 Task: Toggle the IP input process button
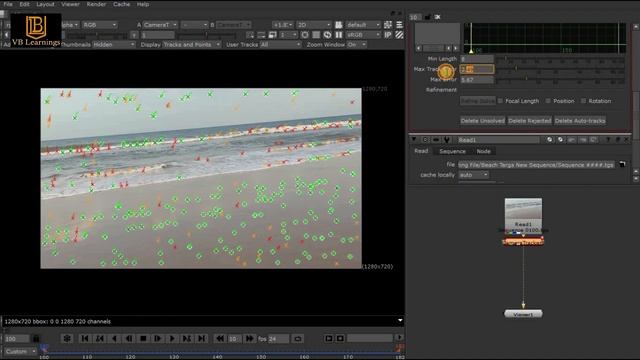tap(388, 35)
